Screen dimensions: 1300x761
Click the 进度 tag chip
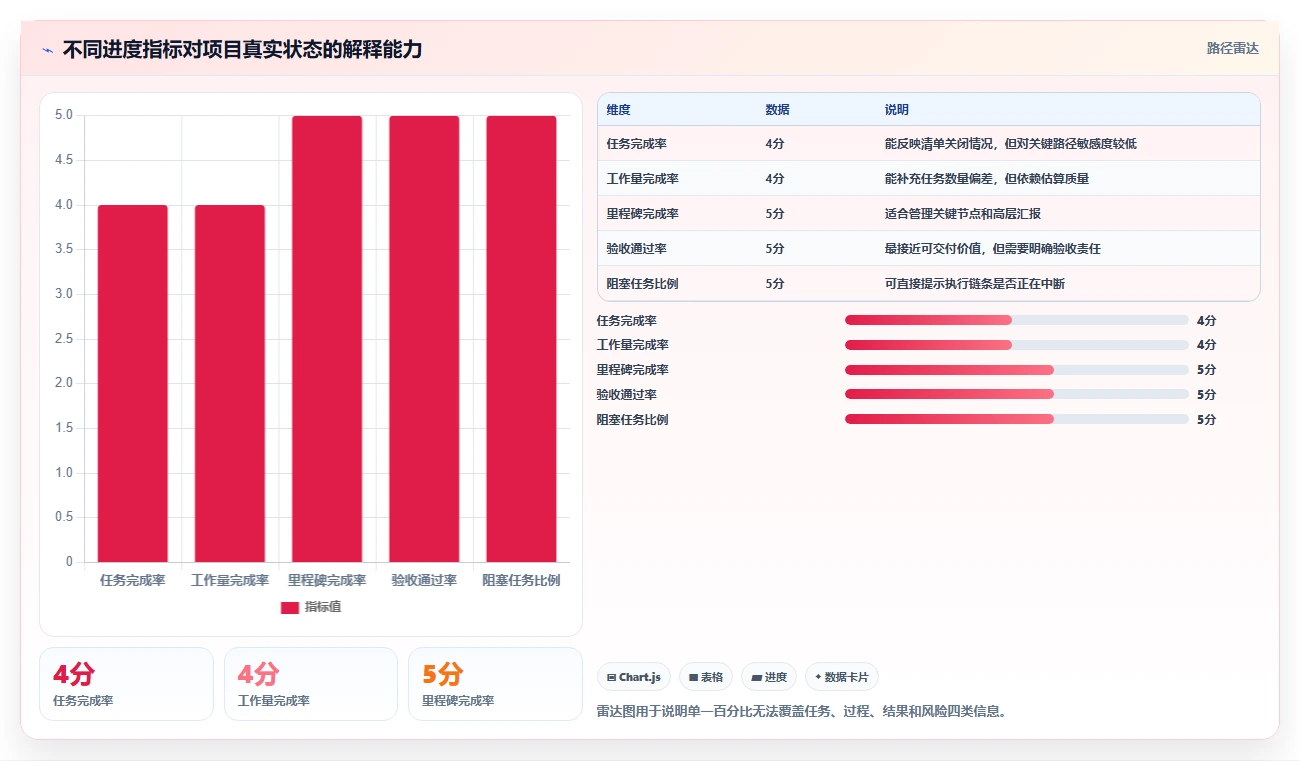(x=769, y=677)
